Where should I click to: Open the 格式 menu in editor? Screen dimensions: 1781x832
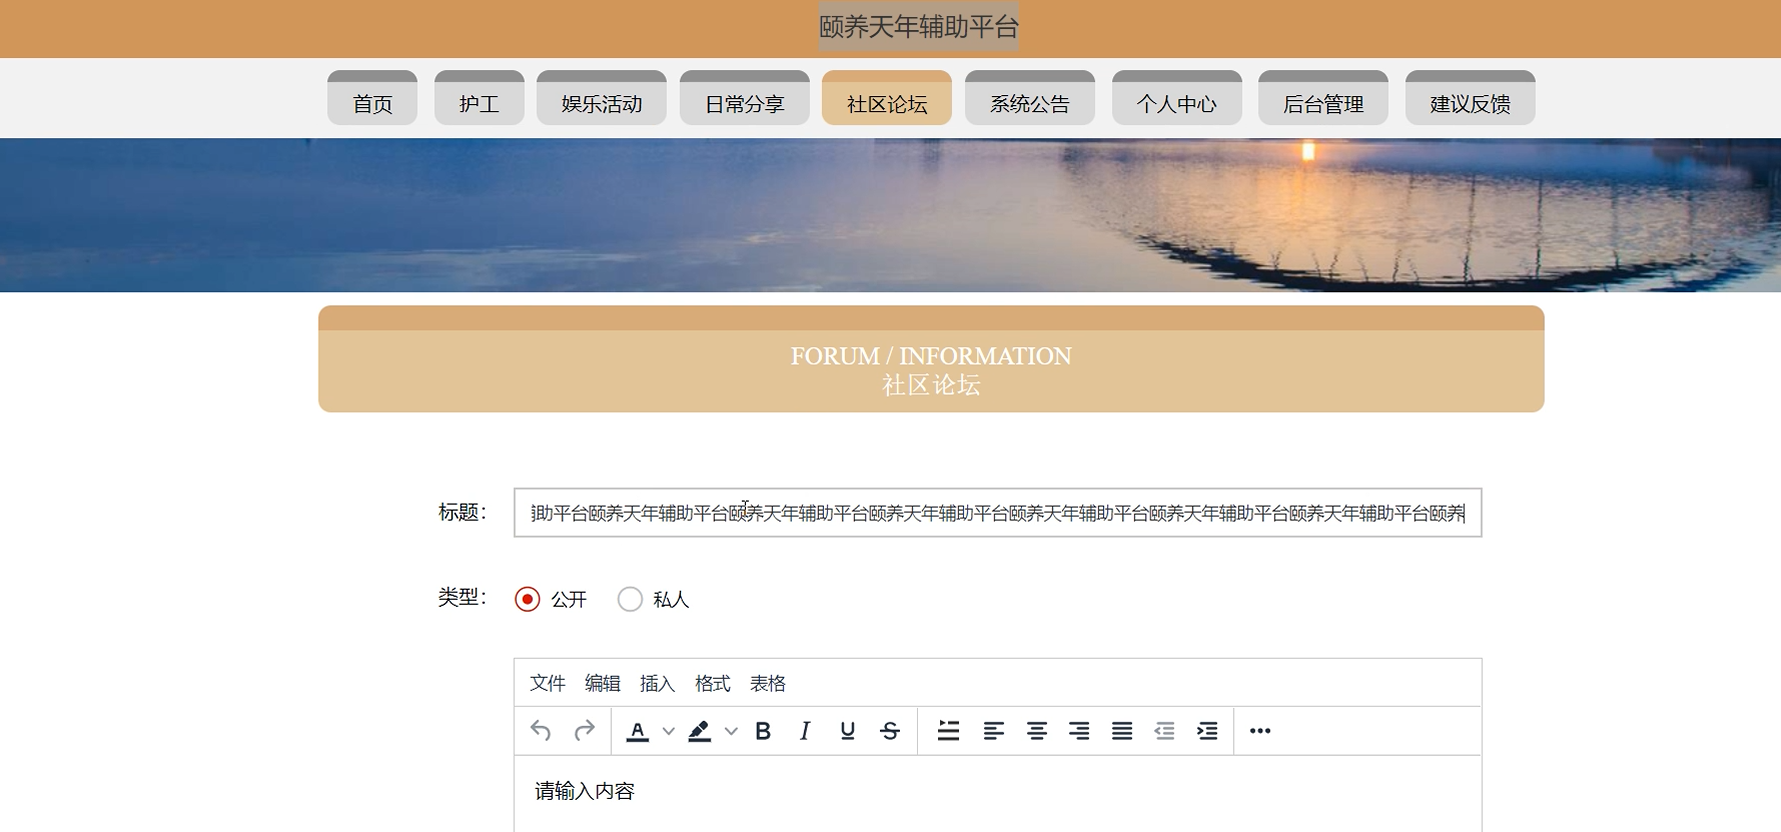point(712,683)
